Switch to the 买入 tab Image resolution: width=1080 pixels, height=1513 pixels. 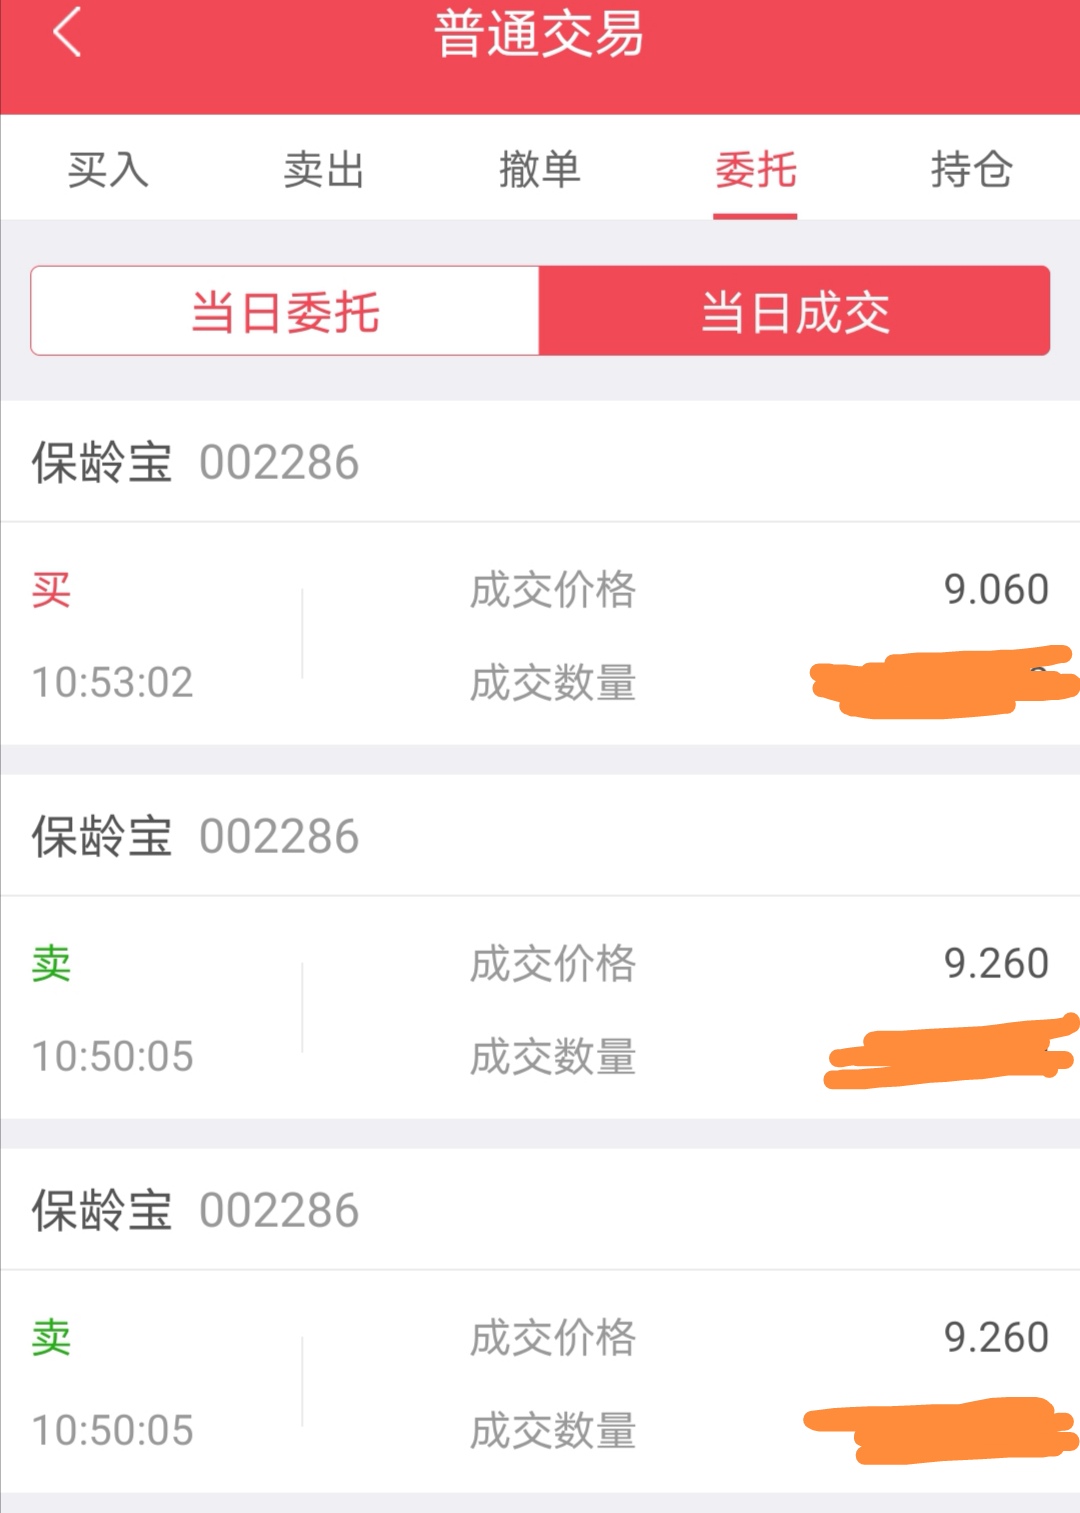[x=108, y=169]
